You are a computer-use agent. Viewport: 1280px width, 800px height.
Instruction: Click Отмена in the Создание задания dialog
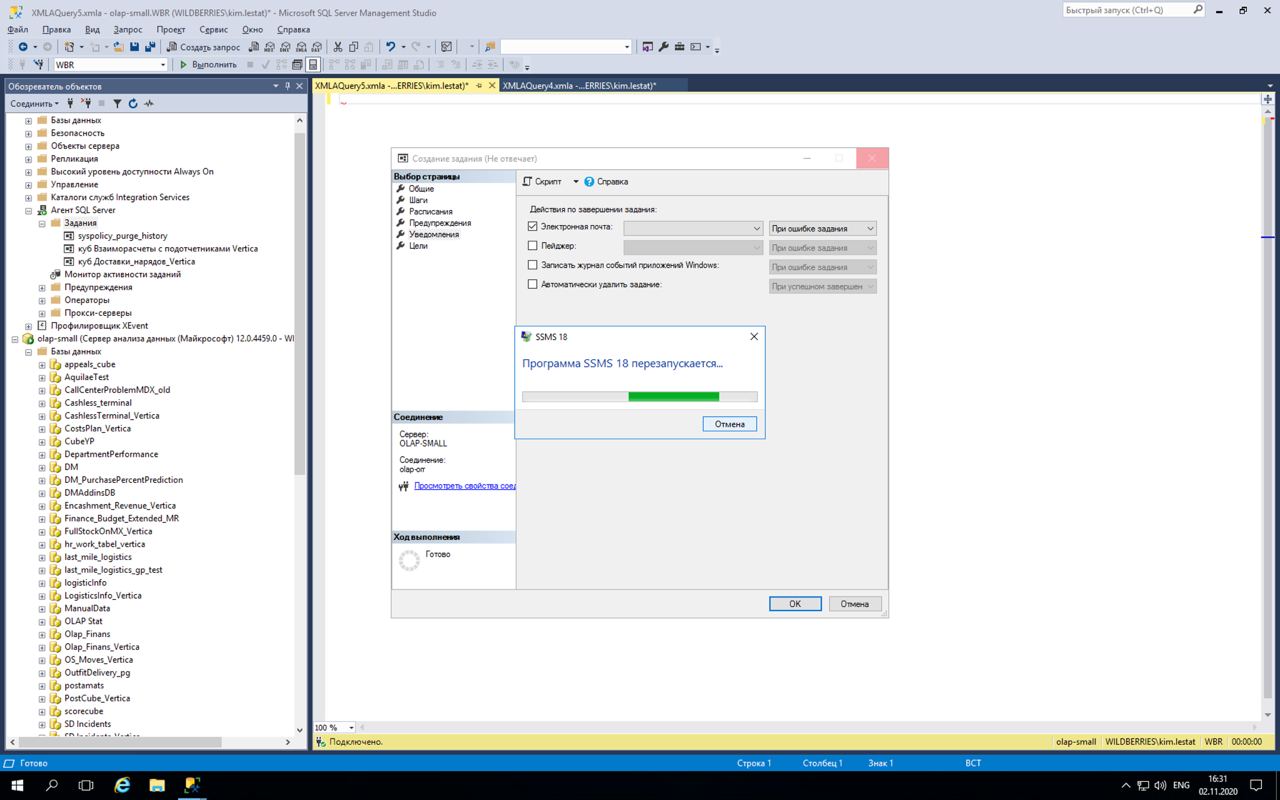pyautogui.click(x=855, y=604)
